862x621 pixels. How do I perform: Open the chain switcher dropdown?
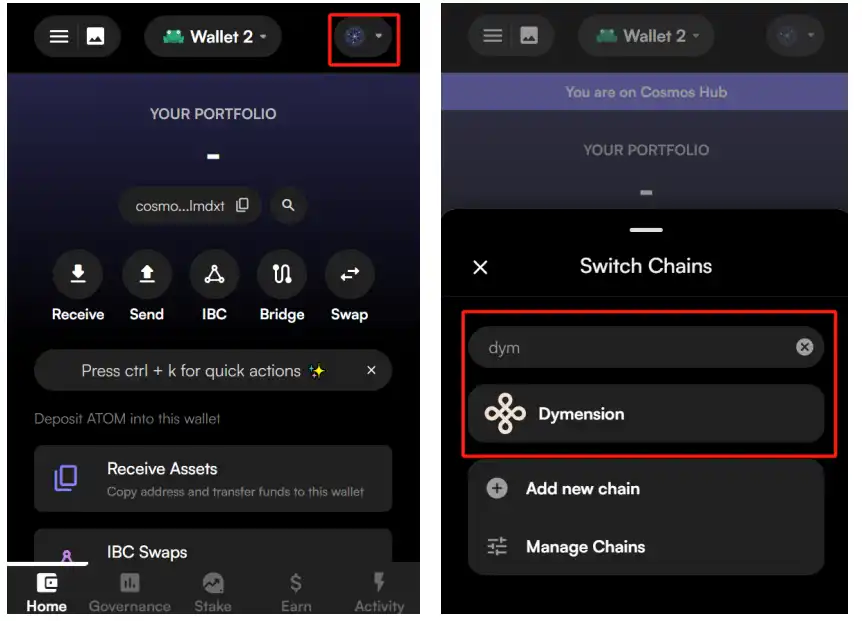[x=363, y=37]
